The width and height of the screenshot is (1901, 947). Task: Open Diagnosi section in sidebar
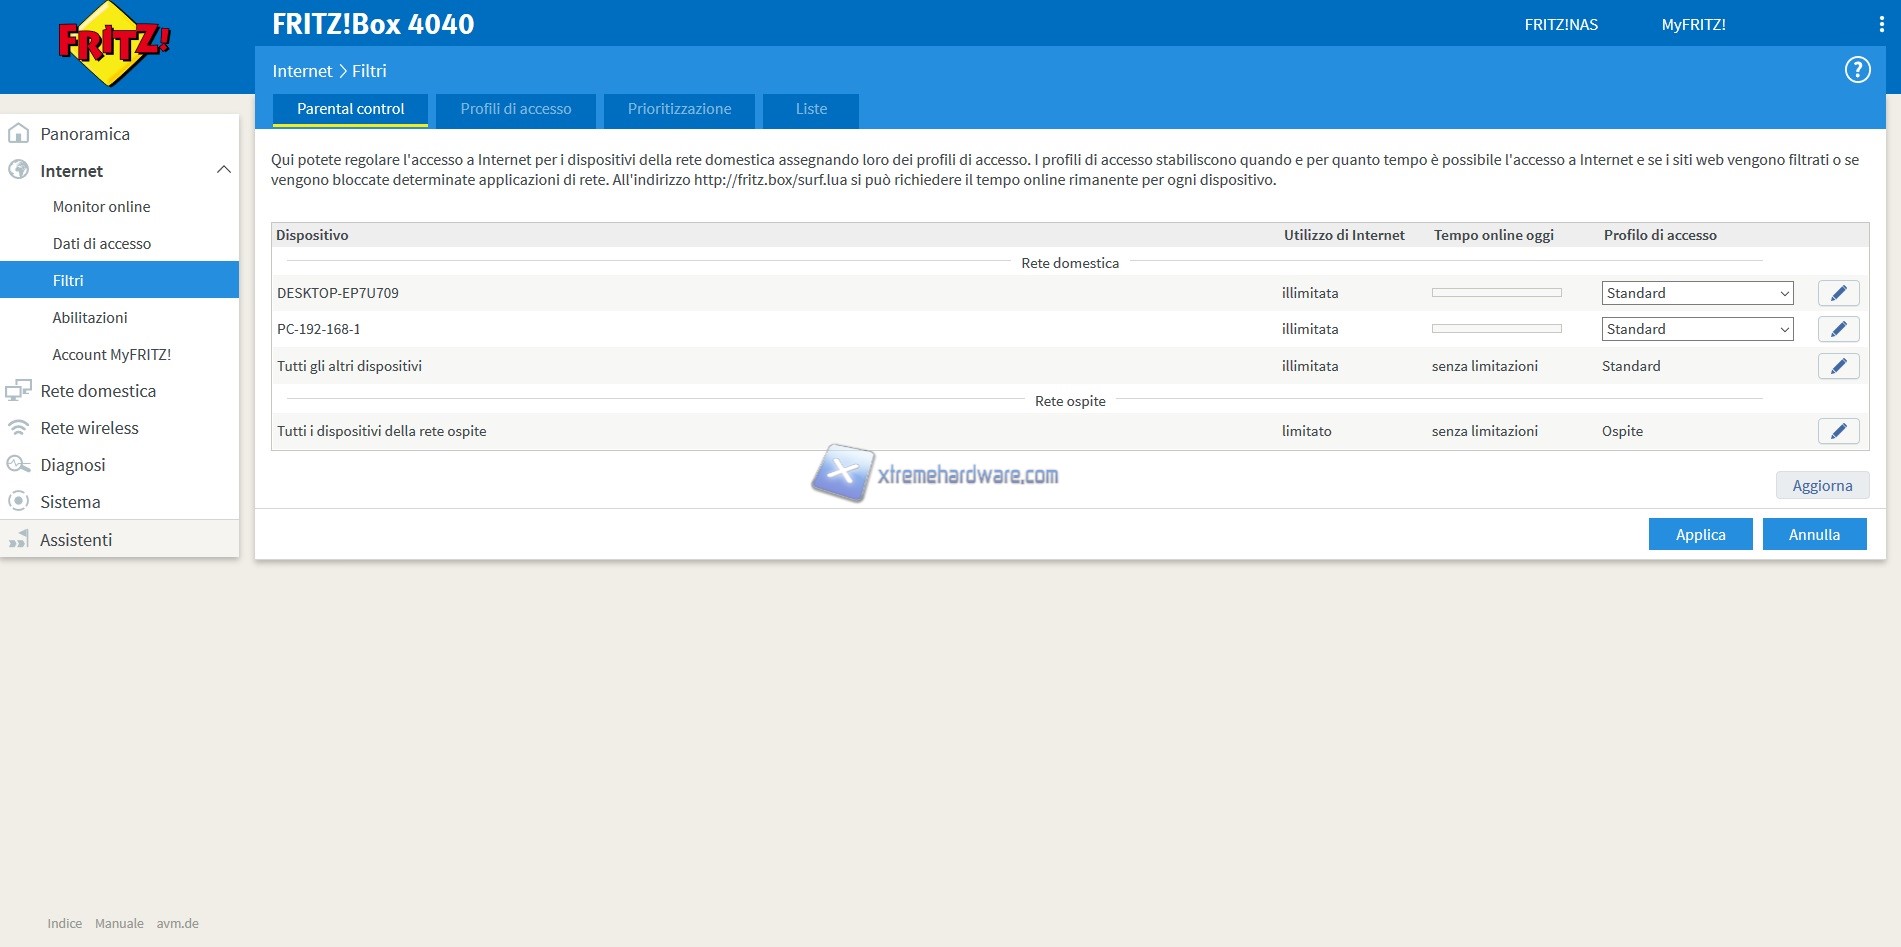[72, 465]
